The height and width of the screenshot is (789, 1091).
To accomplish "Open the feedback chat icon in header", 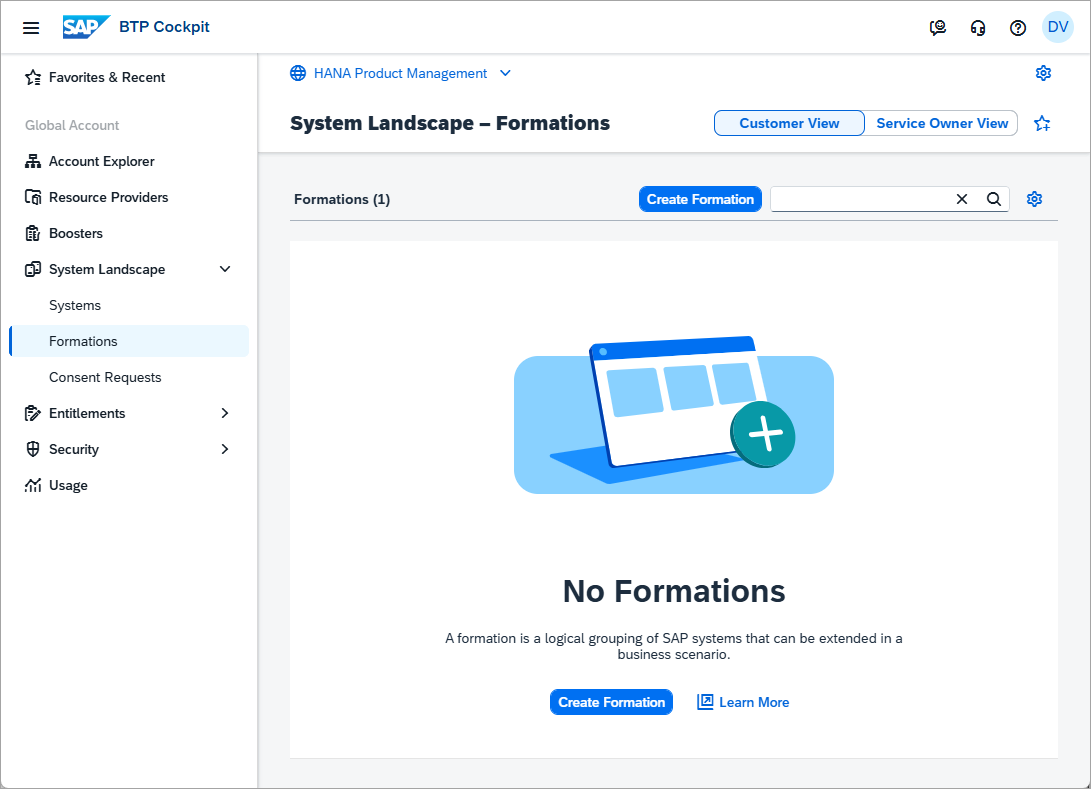I will coord(938,28).
